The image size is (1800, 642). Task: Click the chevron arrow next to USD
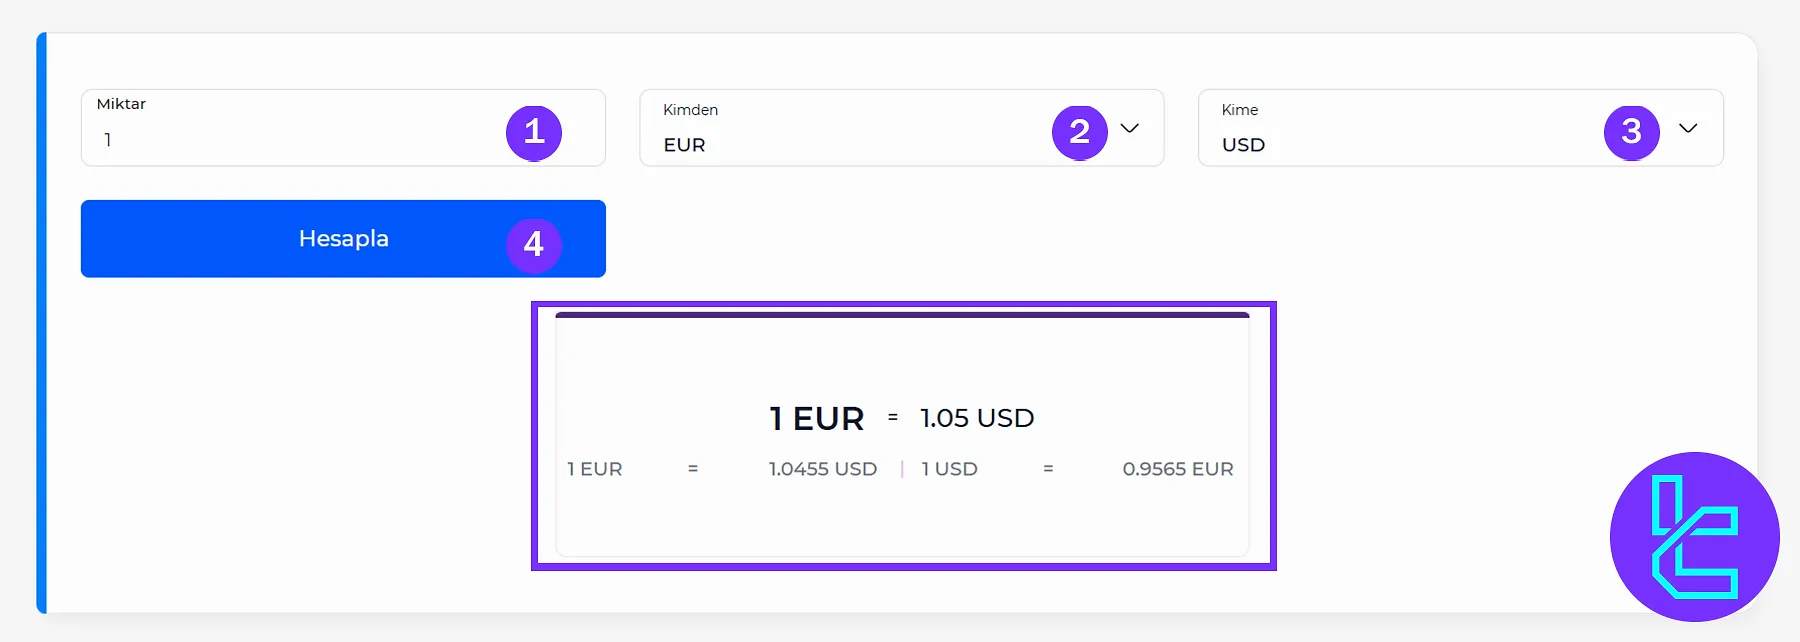click(x=1688, y=128)
